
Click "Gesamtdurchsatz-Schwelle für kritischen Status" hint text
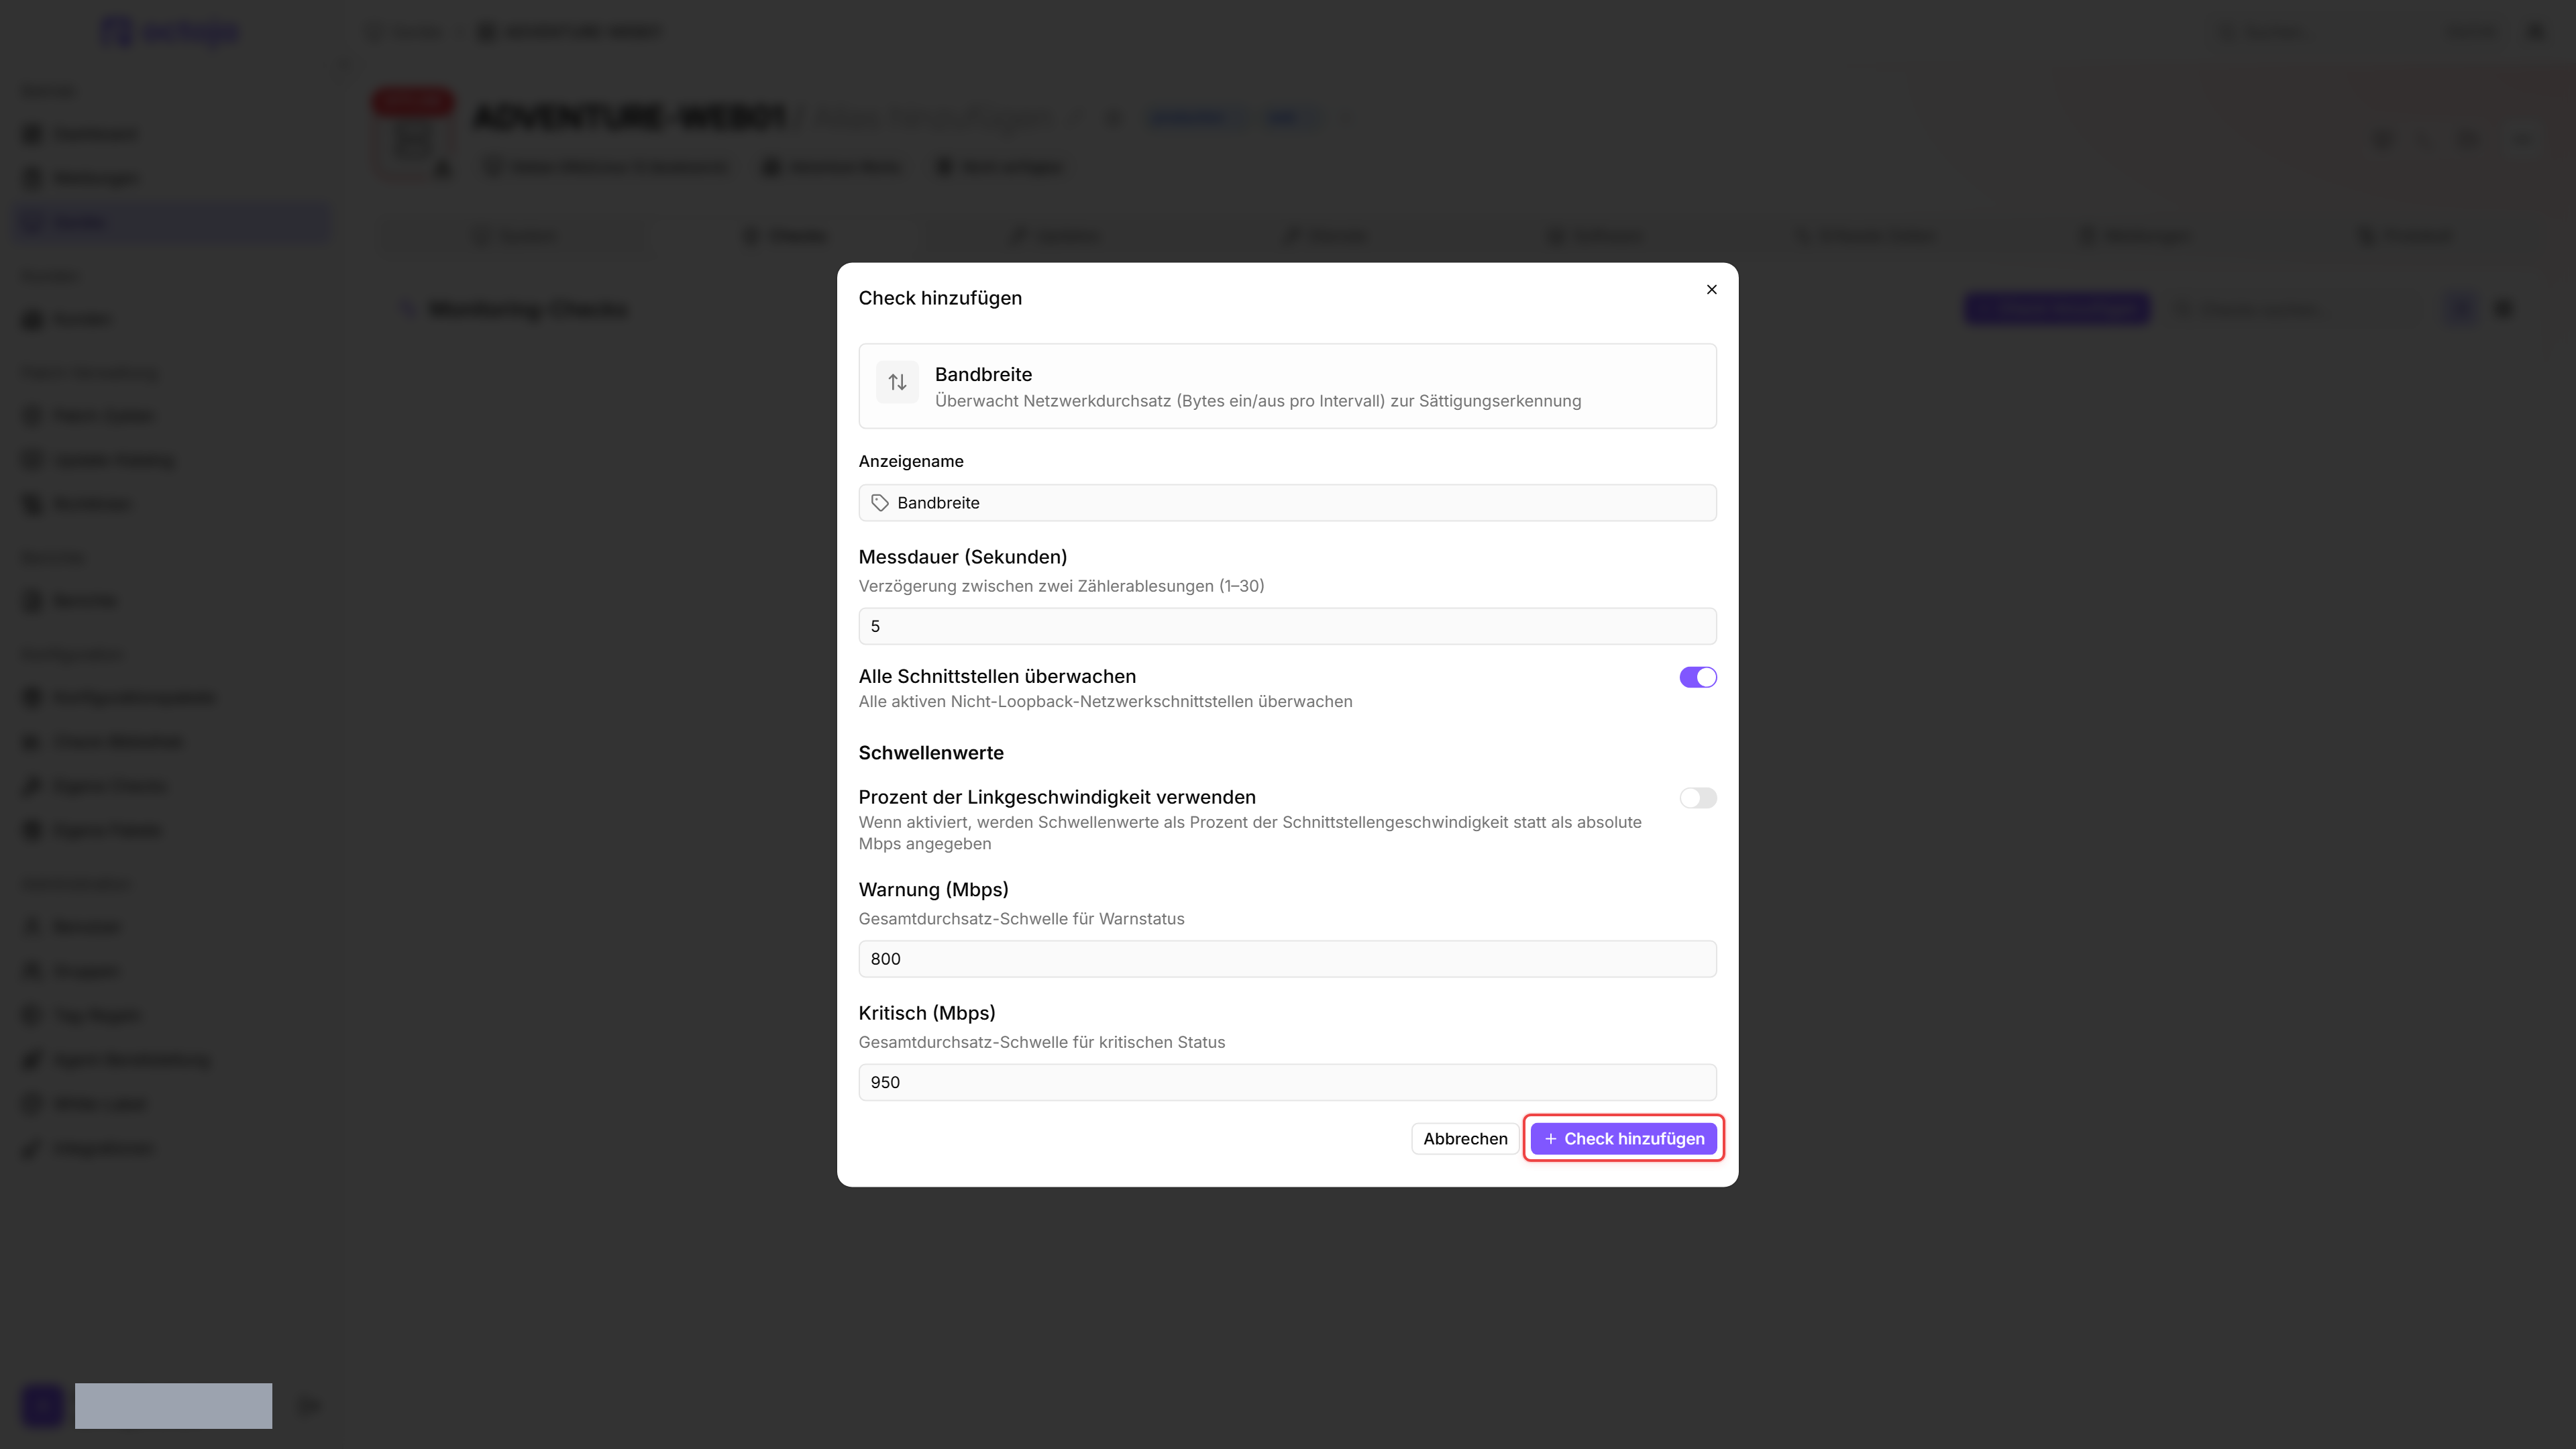1041,1042
